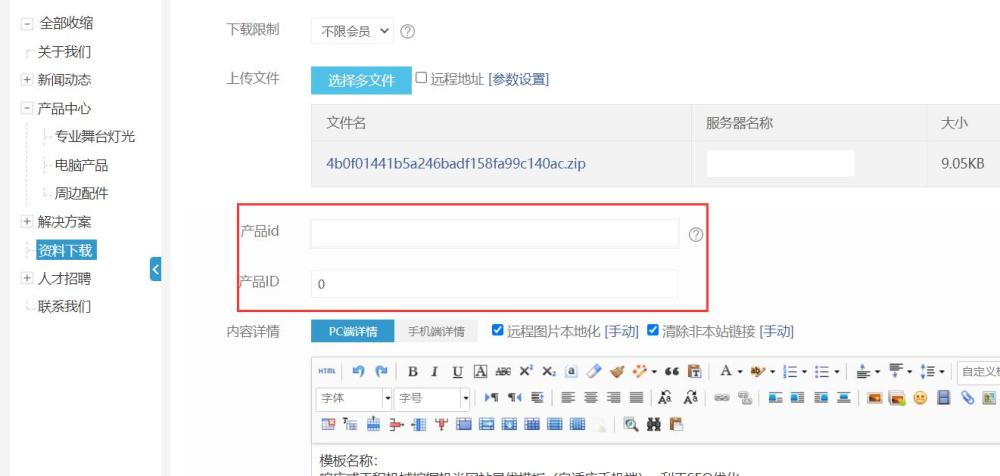This screenshot has width=1000, height=476.
Task: Apply superscript formatting
Action: 526,371
